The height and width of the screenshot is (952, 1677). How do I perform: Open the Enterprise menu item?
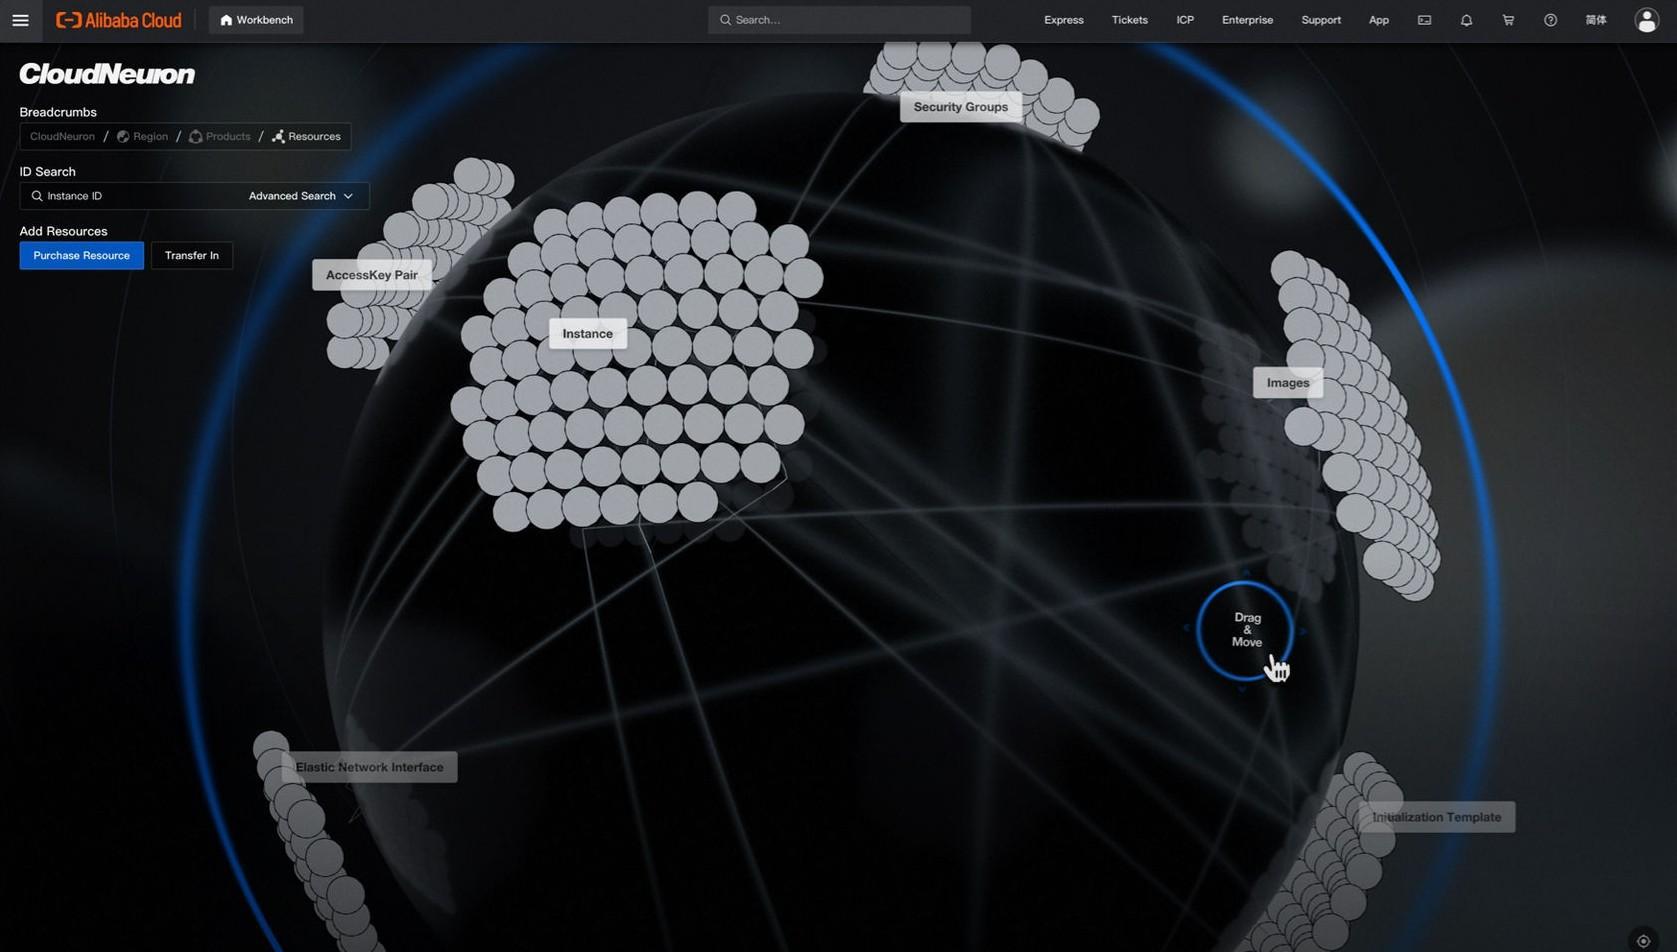[x=1247, y=20]
